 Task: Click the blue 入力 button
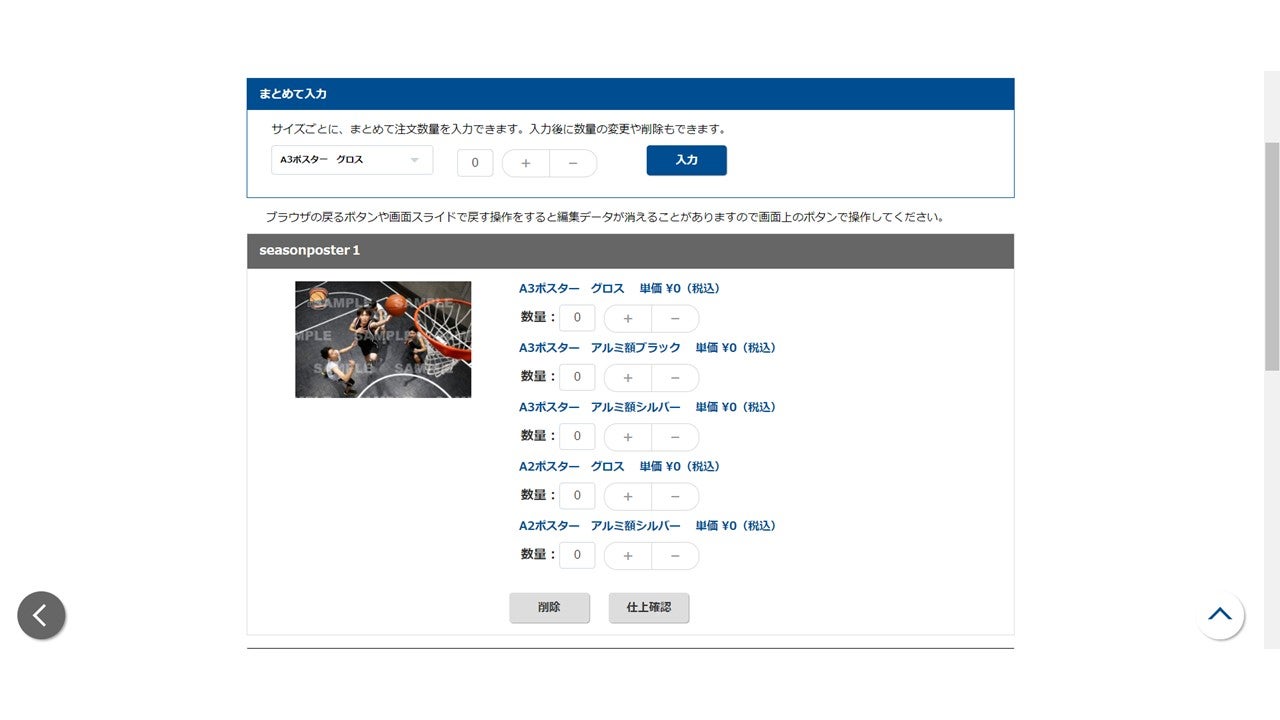pyautogui.click(x=687, y=160)
